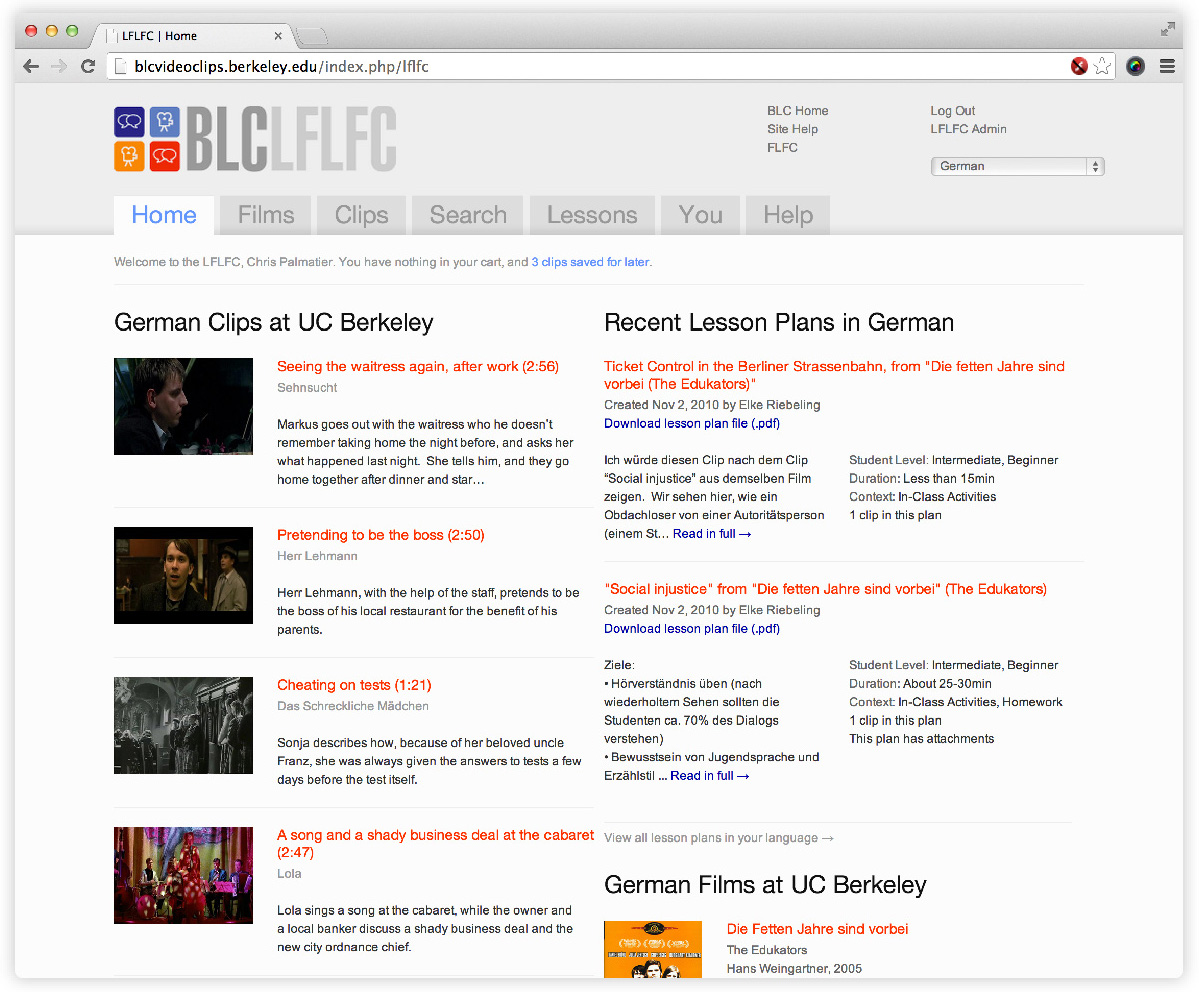Click the 'Recent Lesson Plans in German' heading
The image size is (1199, 992).
point(779,323)
